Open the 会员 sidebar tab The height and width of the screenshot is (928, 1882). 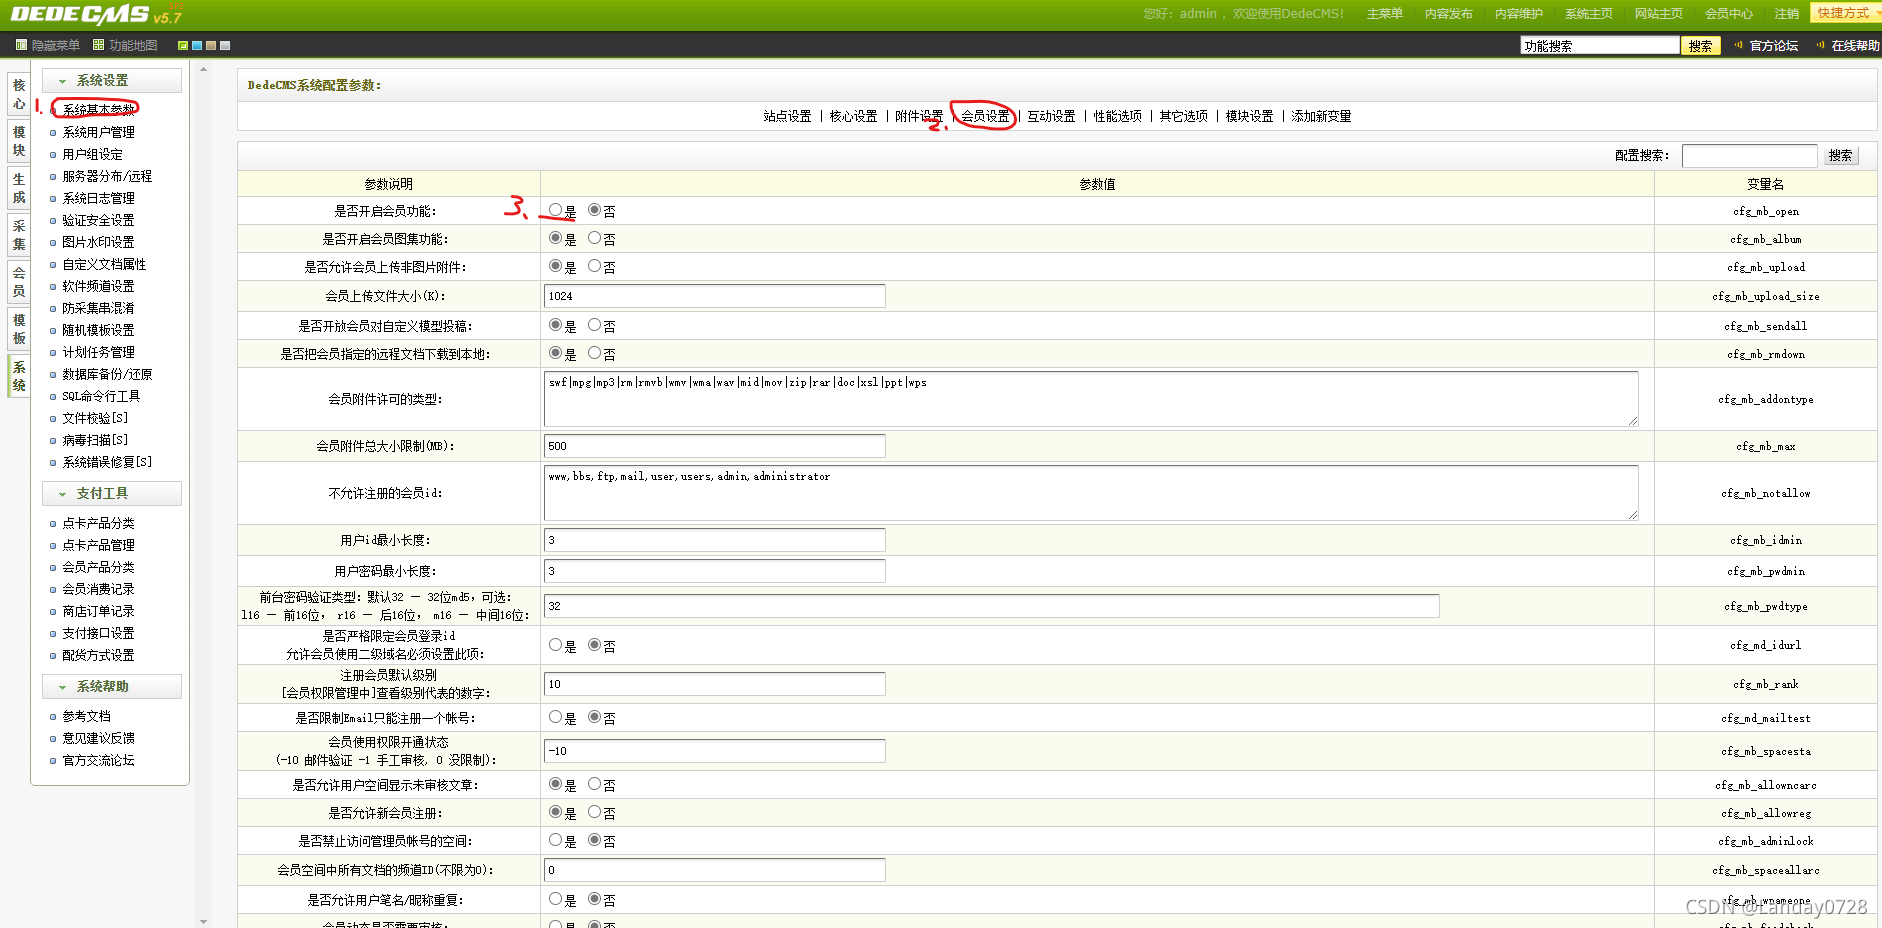(18, 282)
